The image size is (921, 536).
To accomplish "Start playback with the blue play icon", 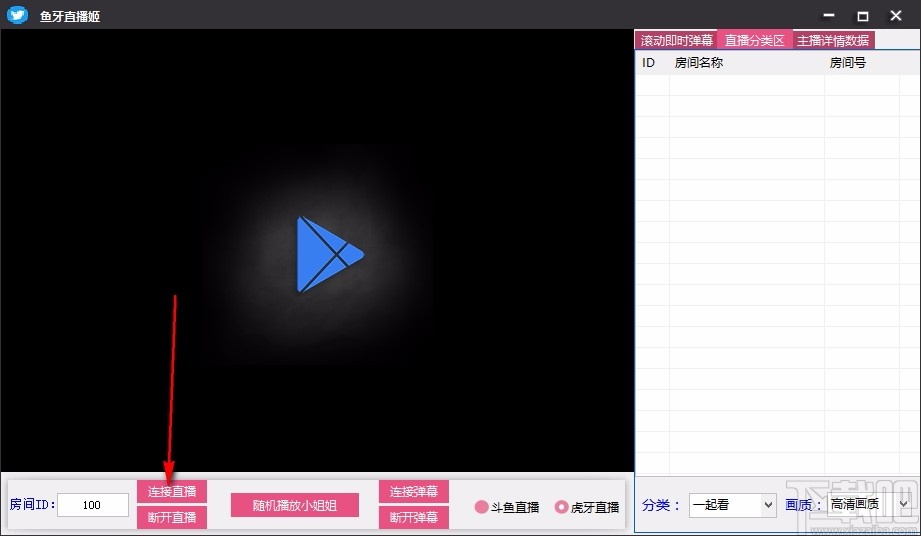I will [x=330, y=254].
